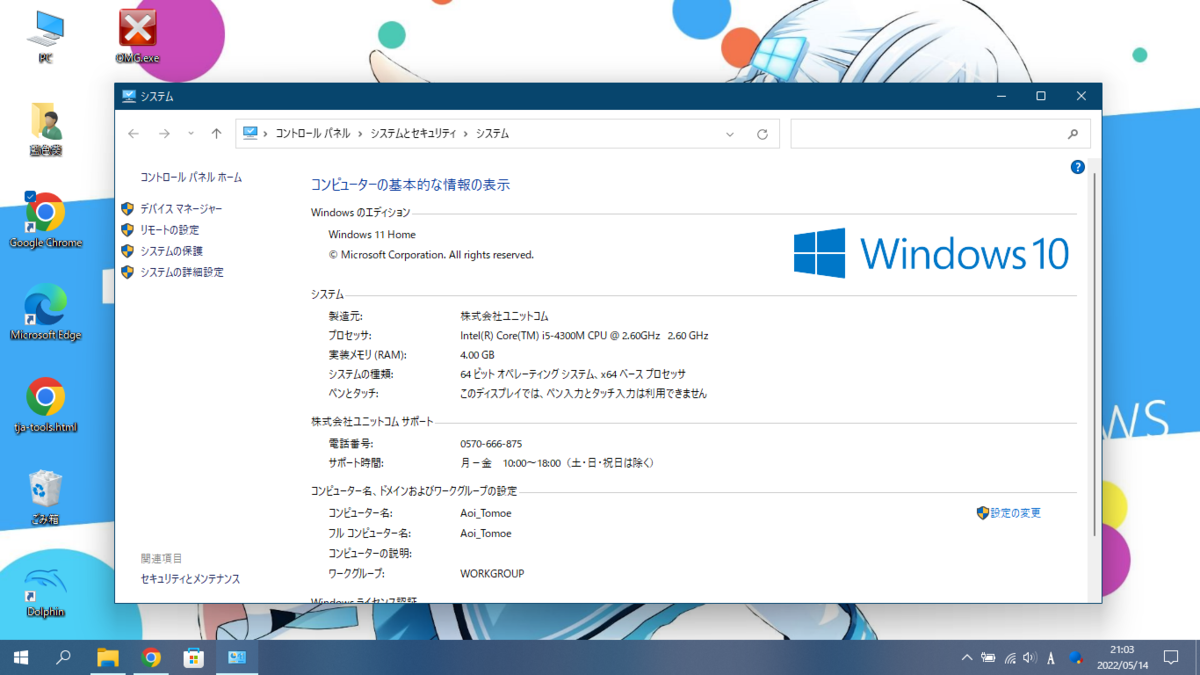Expand chevron after システムとセキュリティ breadcrumb
The height and width of the screenshot is (675, 1200).
point(465,134)
